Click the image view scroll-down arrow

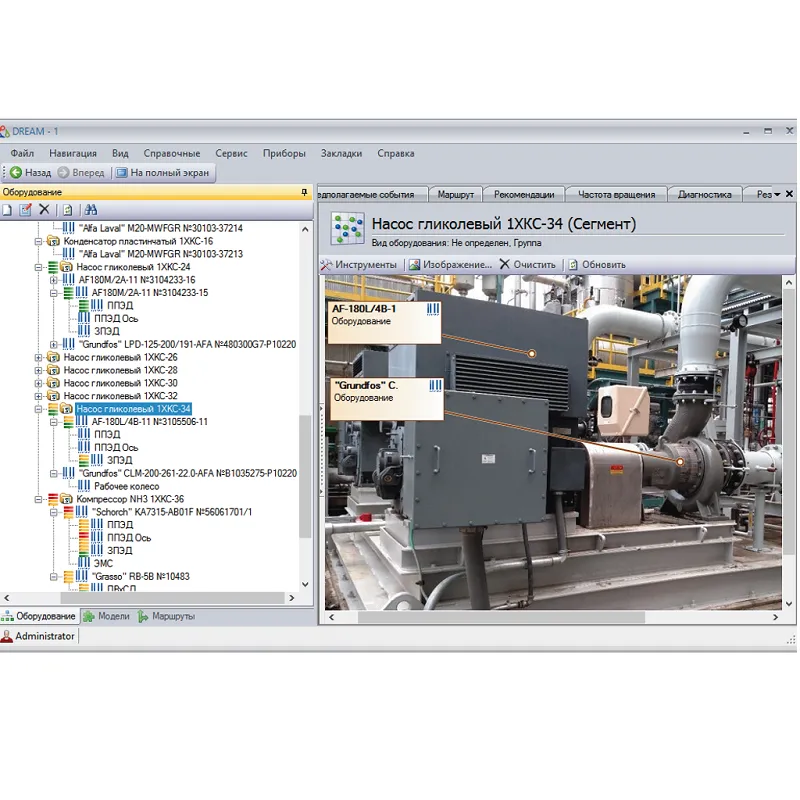pyautogui.click(x=789, y=604)
